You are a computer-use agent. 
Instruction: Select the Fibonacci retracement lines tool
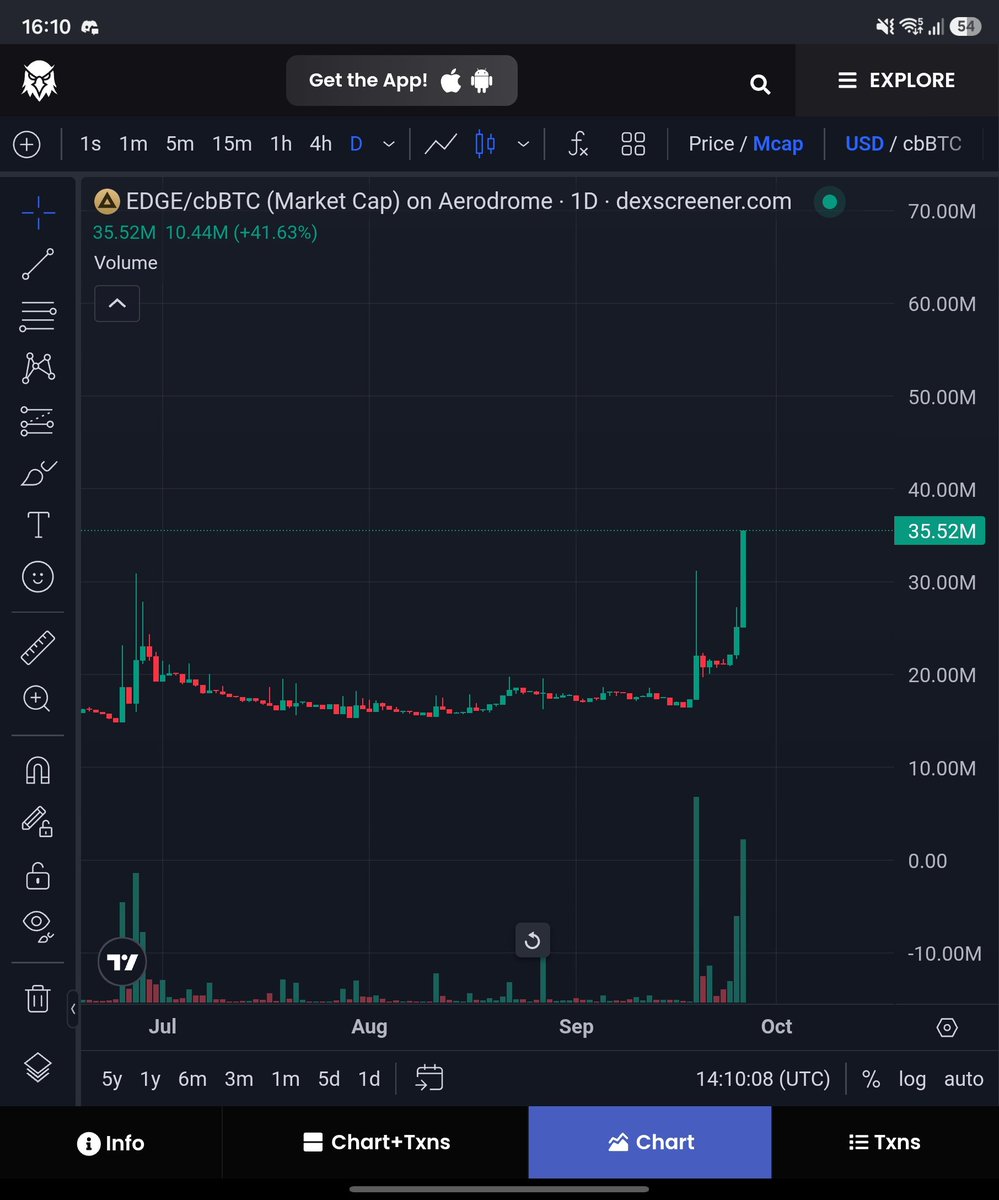[38, 317]
